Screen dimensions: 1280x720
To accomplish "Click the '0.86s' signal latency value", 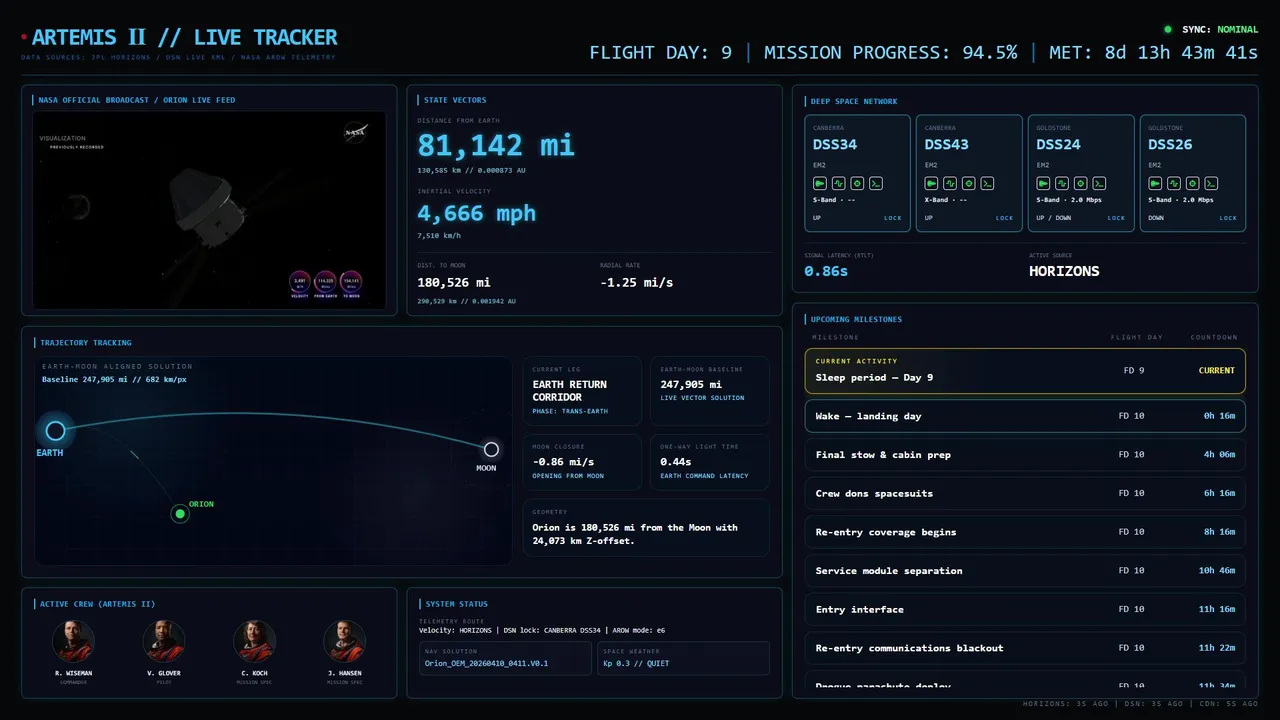I will [826, 271].
